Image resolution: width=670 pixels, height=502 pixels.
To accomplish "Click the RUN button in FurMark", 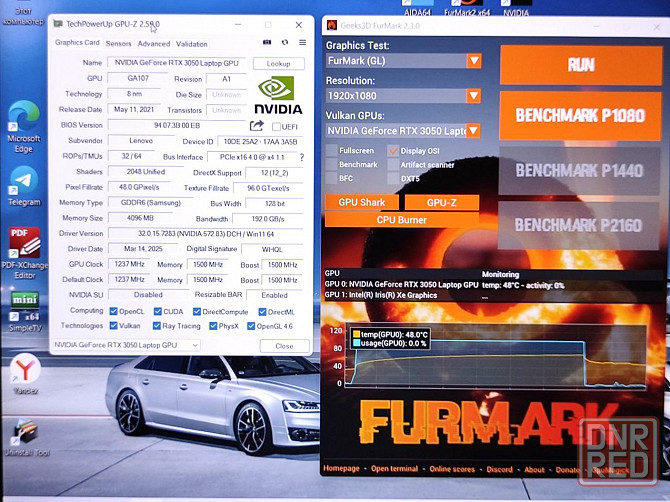I will (581, 65).
